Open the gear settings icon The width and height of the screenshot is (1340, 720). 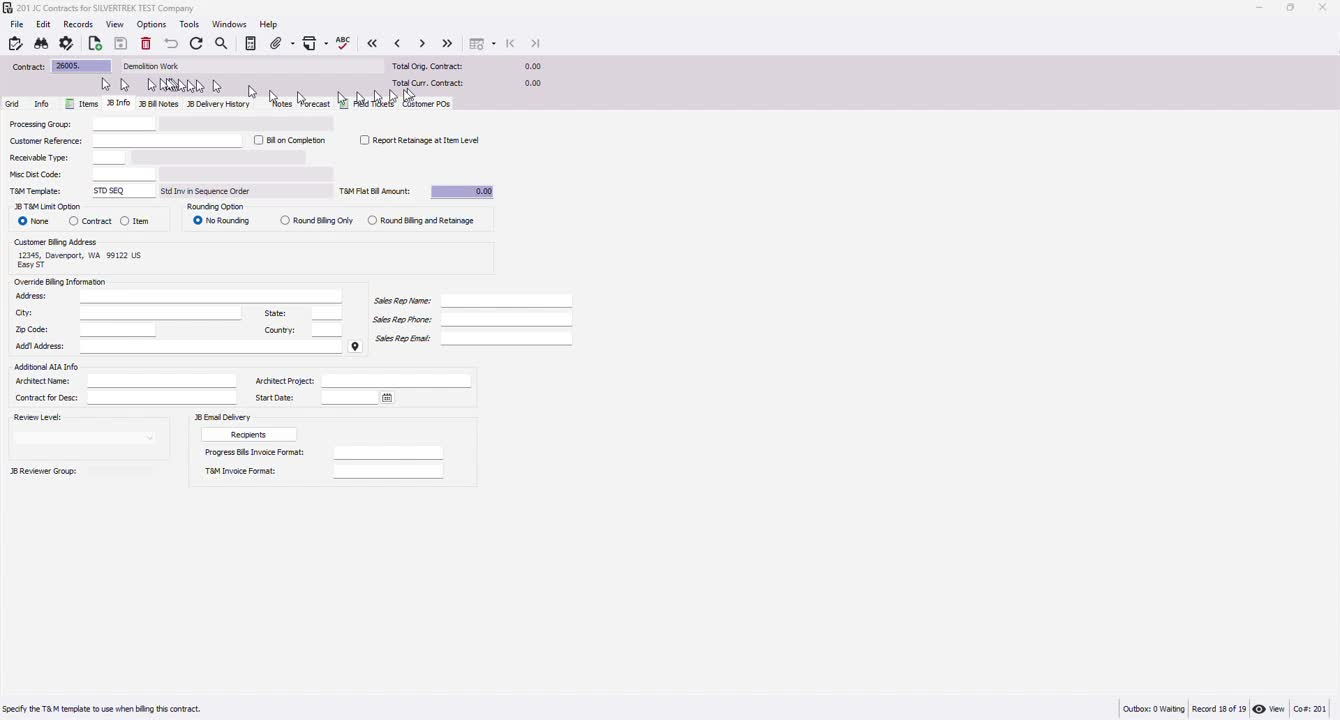(x=66, y=44)
